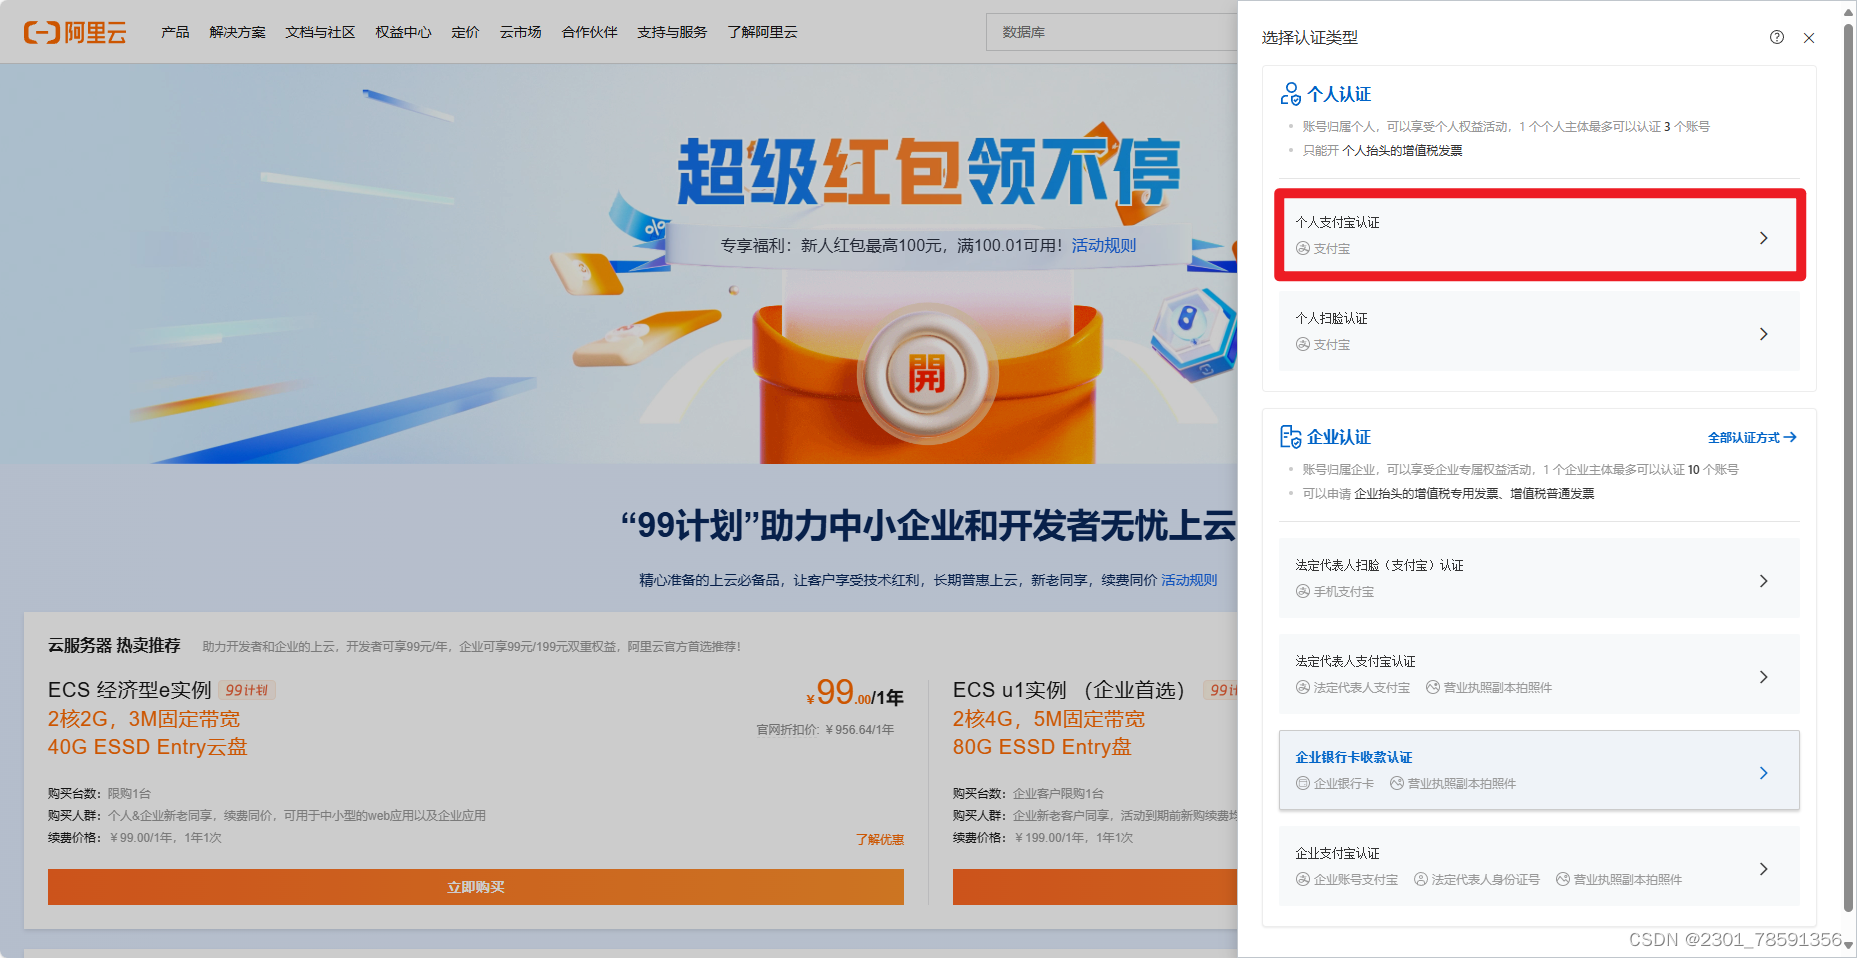Click the 个人认证 person icon
The image size is (1857, 958).
(x=1290, y=94)
